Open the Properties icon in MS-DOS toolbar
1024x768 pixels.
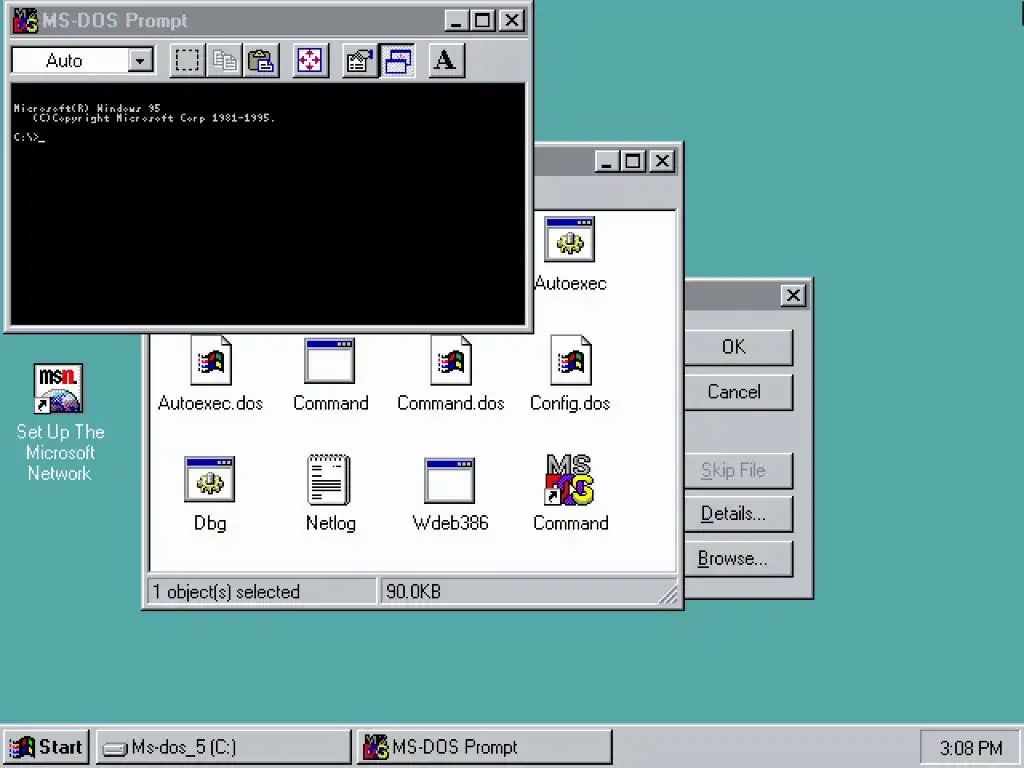[360, 61]
